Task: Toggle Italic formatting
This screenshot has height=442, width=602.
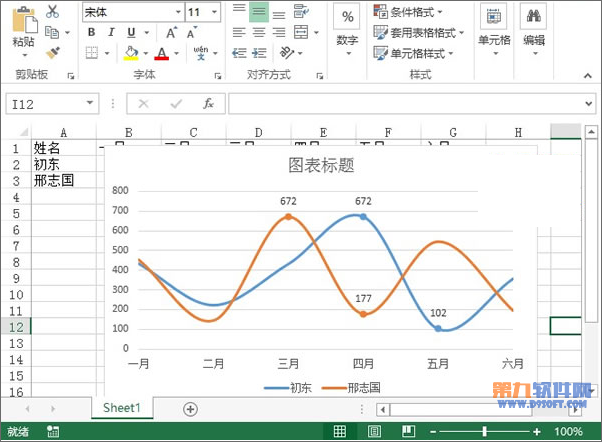Action: point(109,32)
